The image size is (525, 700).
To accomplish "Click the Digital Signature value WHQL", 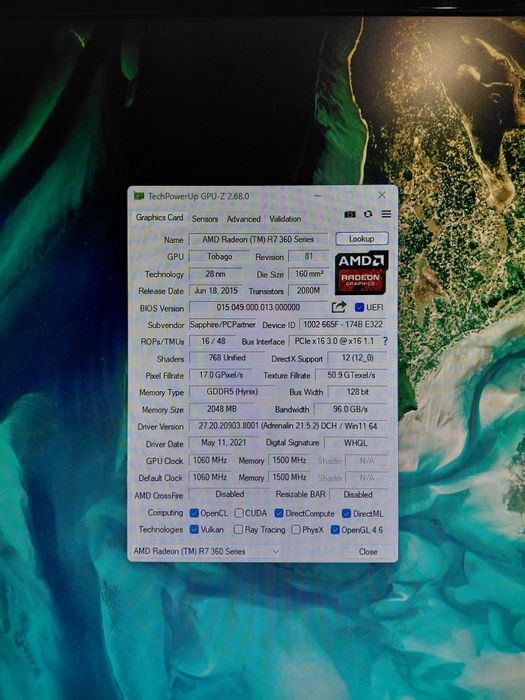I will (356, 443).
